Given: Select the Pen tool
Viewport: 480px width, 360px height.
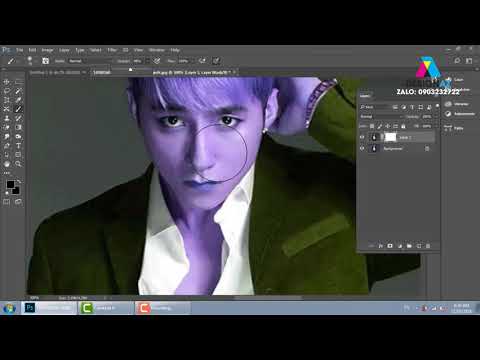Looking at the screenshot, I should point(6,146).
